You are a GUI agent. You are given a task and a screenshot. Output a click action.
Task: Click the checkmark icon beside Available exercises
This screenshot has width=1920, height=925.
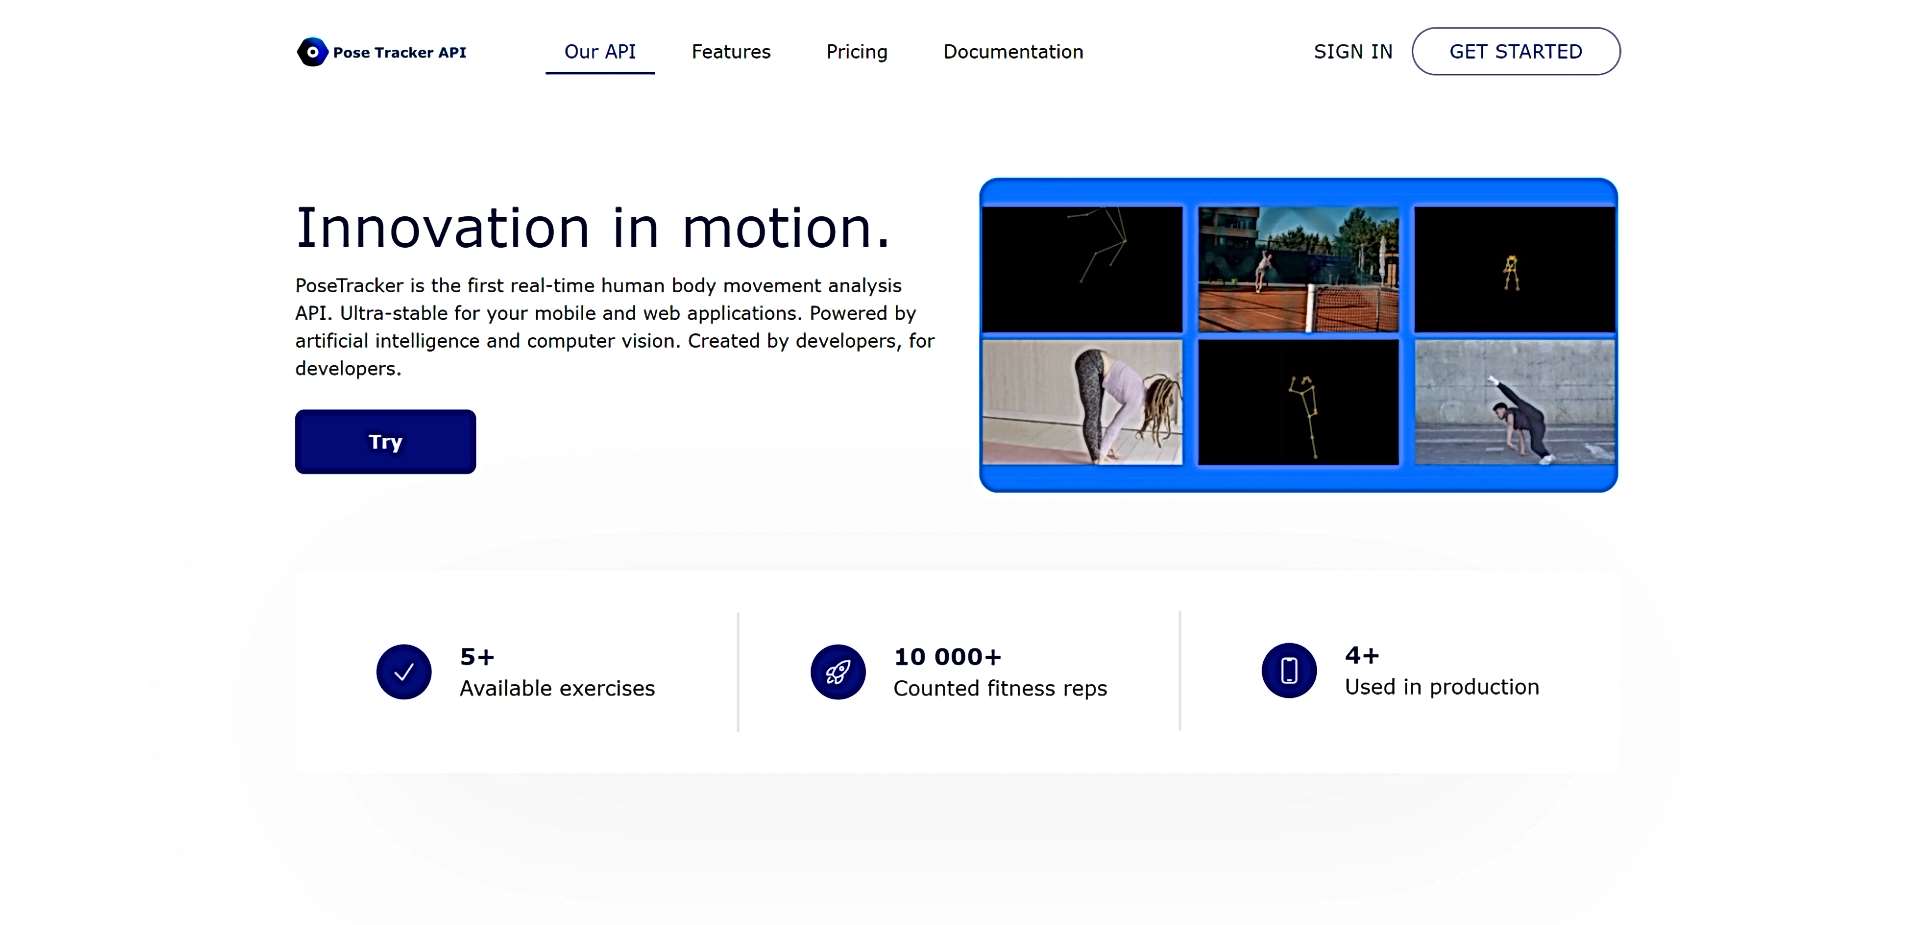tap(403, 671)
